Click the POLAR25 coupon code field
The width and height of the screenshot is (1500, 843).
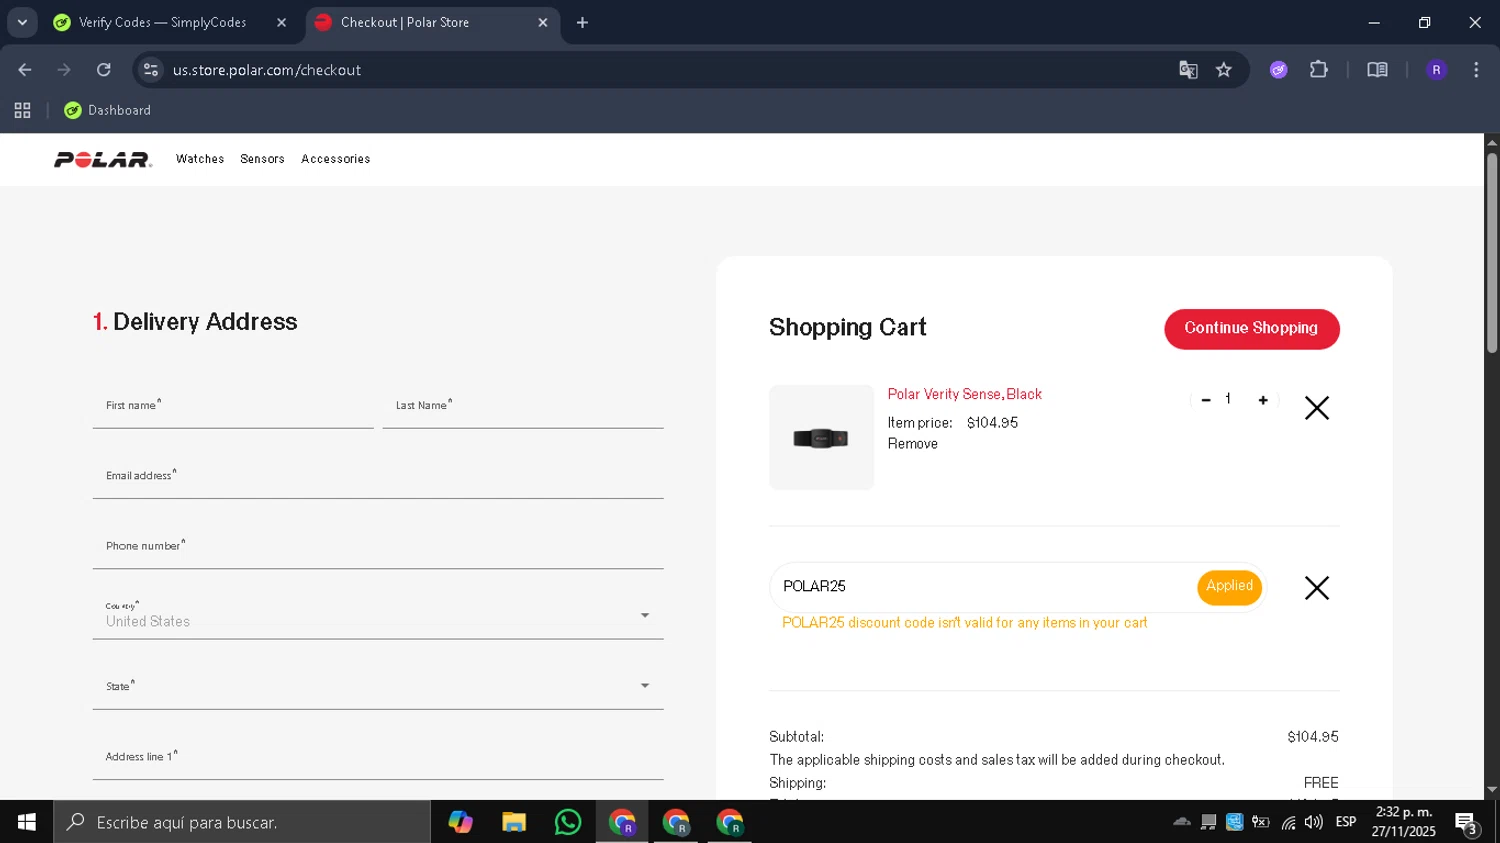point(985,587)
